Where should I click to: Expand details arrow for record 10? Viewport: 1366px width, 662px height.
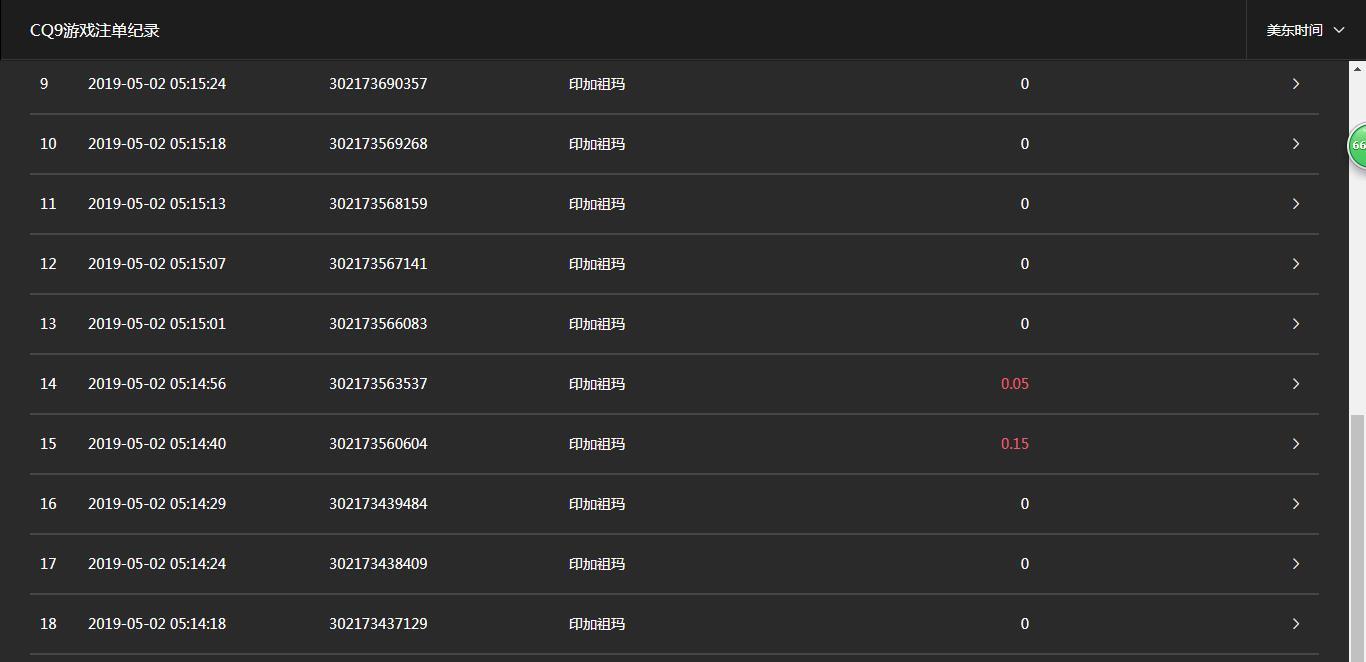pos(1295,144)
